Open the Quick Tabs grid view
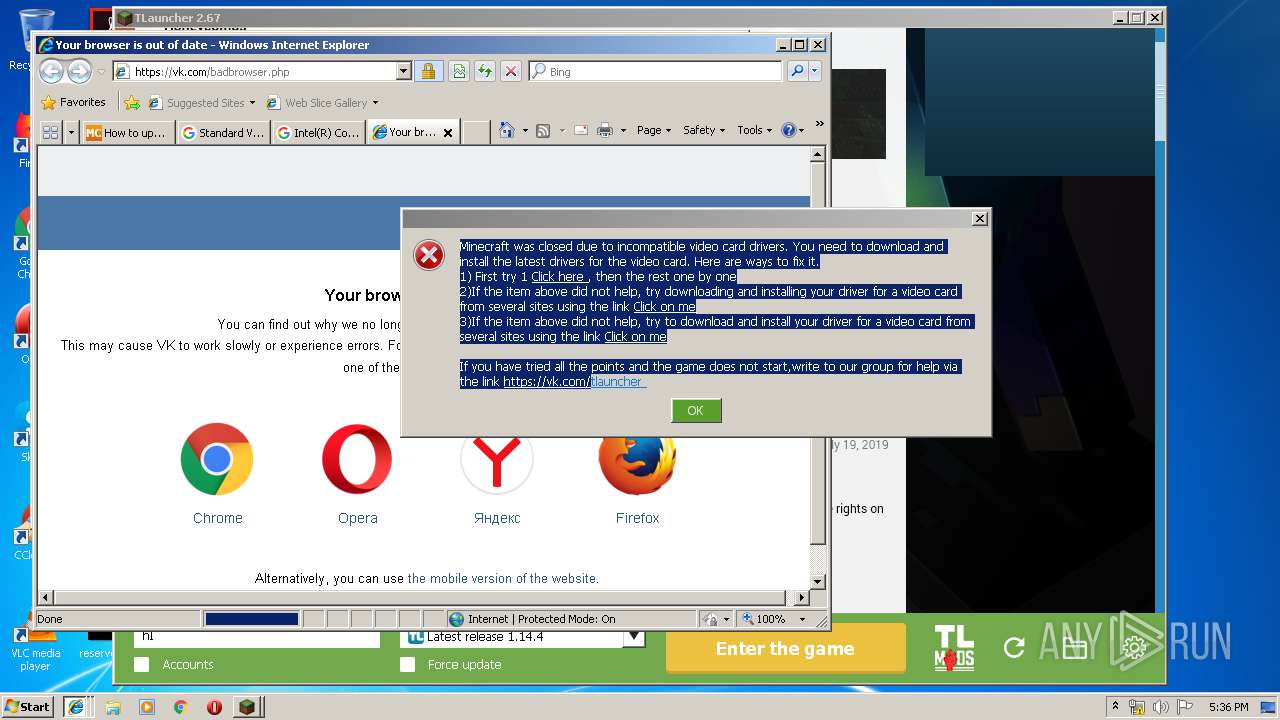Image resolution: width=1280 pixels, height=720 pixels. pyautogui.click(x=50, y=132)
